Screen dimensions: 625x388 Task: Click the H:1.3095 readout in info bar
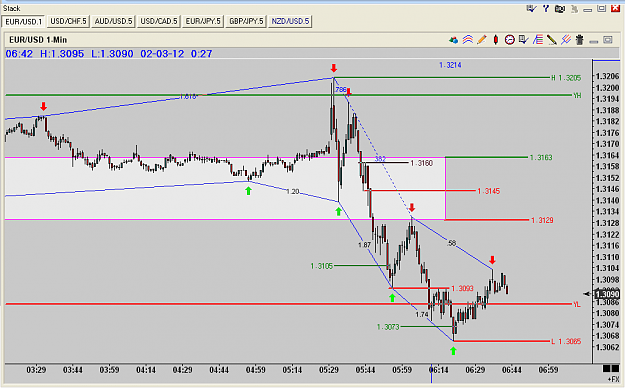(x=62, y=54)
